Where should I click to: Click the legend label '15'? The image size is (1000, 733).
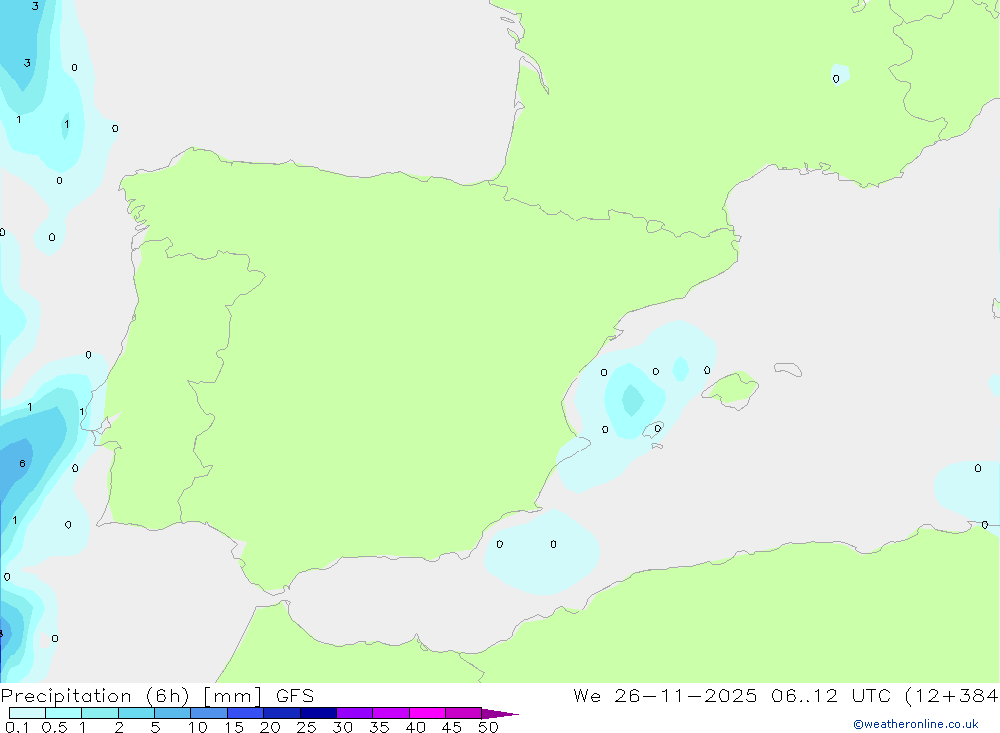(234, 727)
